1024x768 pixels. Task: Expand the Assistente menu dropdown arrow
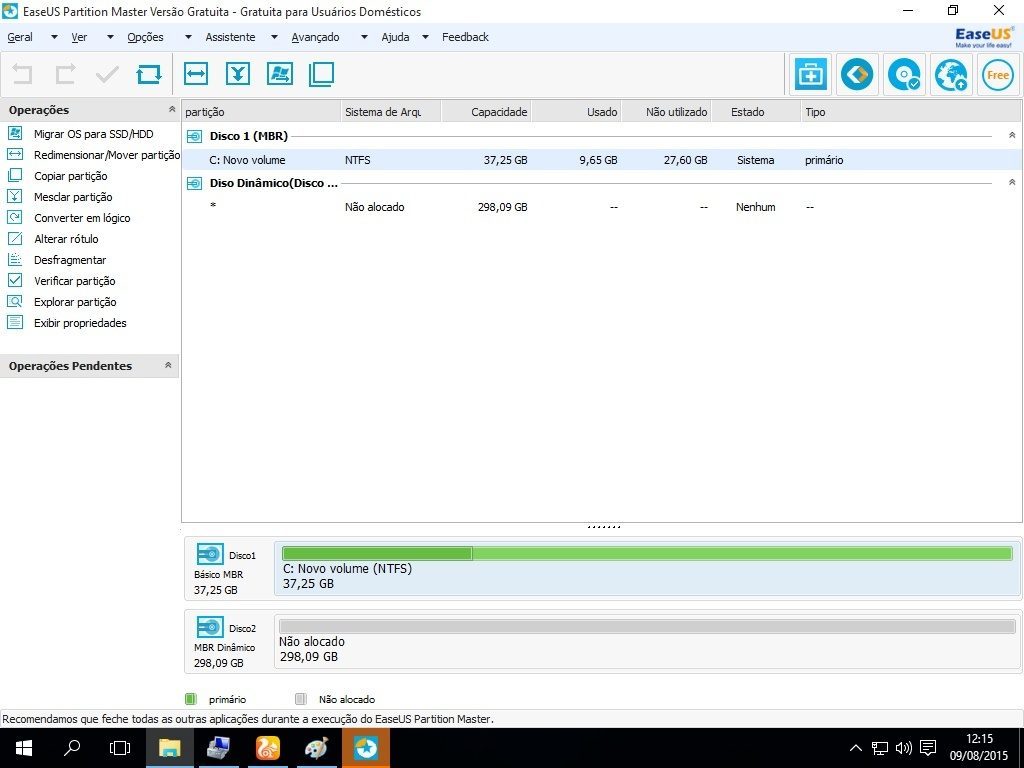274,37
